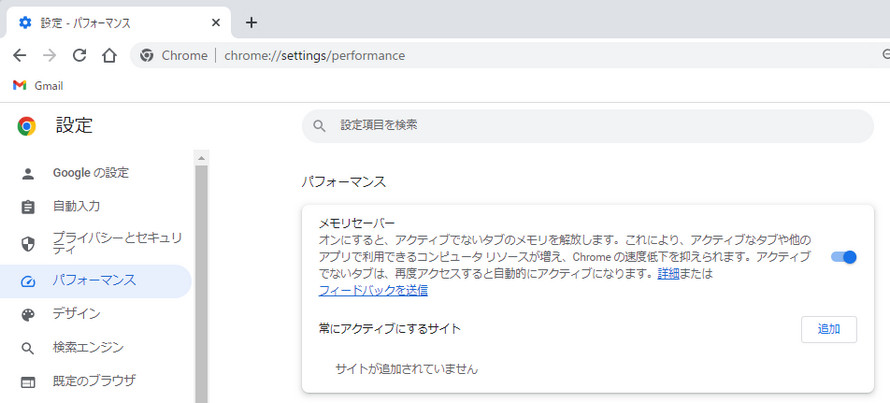Click the reload page icon
890x403 pixels.
(80, 55)
